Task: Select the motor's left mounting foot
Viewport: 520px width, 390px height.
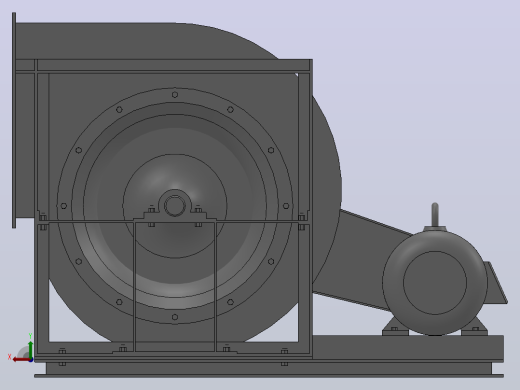Action: pos(395,327)
